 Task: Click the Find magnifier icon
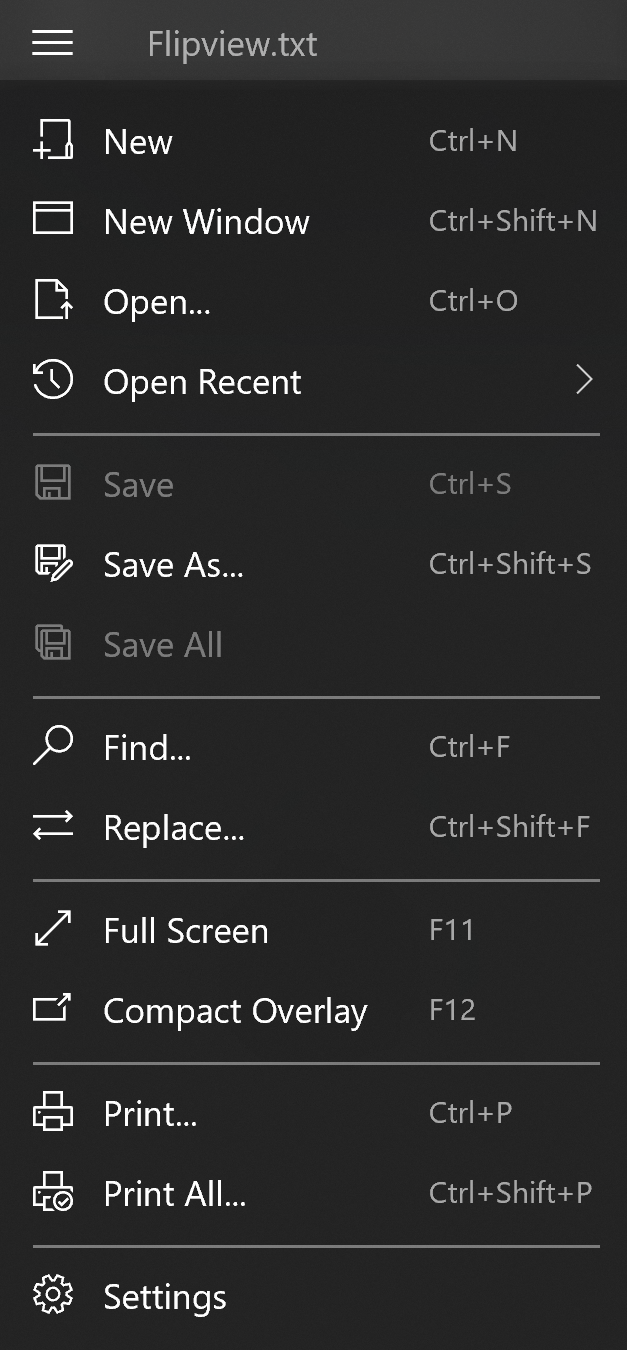click(x=53, y=746)
